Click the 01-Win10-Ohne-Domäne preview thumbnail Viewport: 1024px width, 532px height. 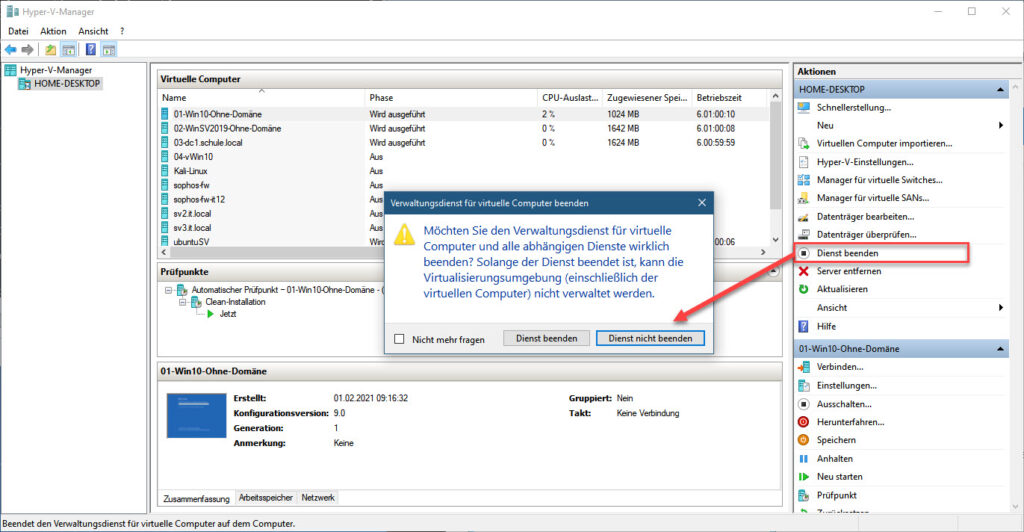click(197, 415)
